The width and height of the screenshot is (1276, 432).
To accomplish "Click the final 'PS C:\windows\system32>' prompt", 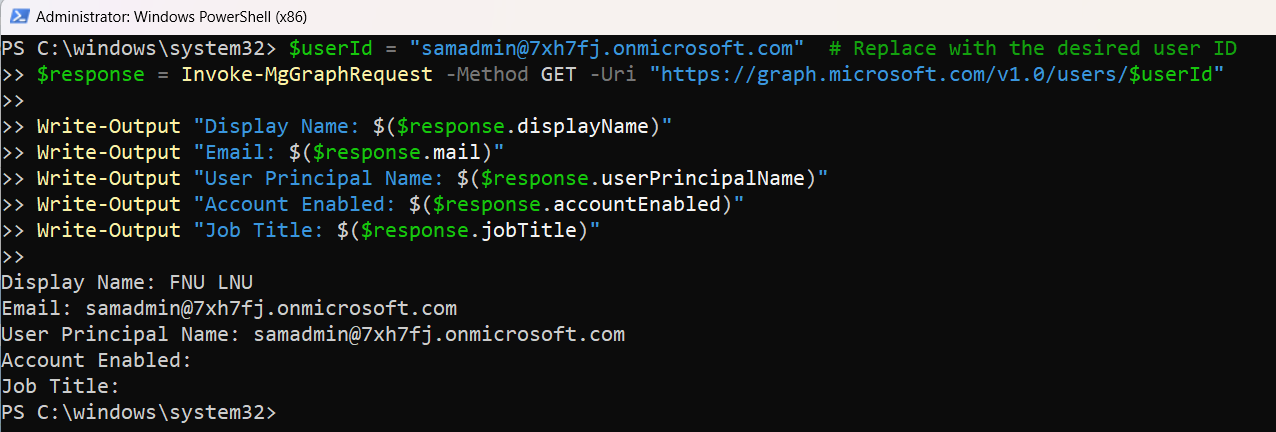I will coord(138,412).
